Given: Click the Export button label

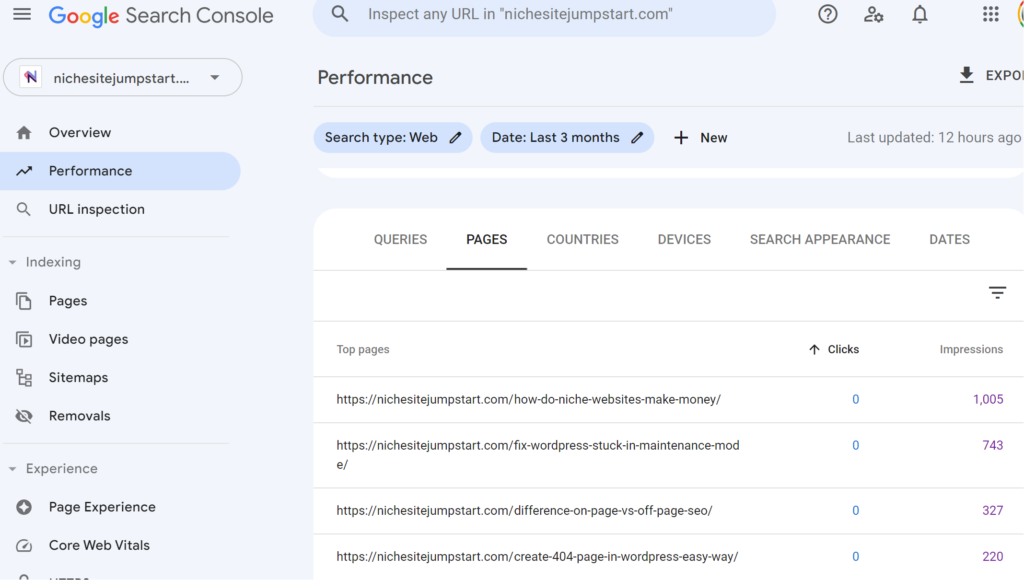Looking at the screenshot, I should pyautogui.click(x=1004, y=76).
